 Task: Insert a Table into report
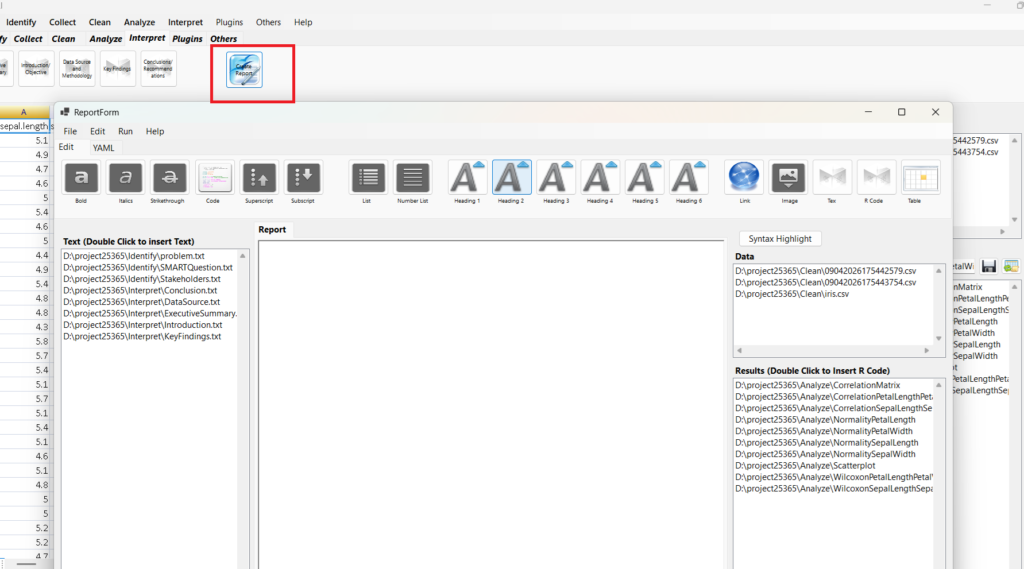point(920,177)
